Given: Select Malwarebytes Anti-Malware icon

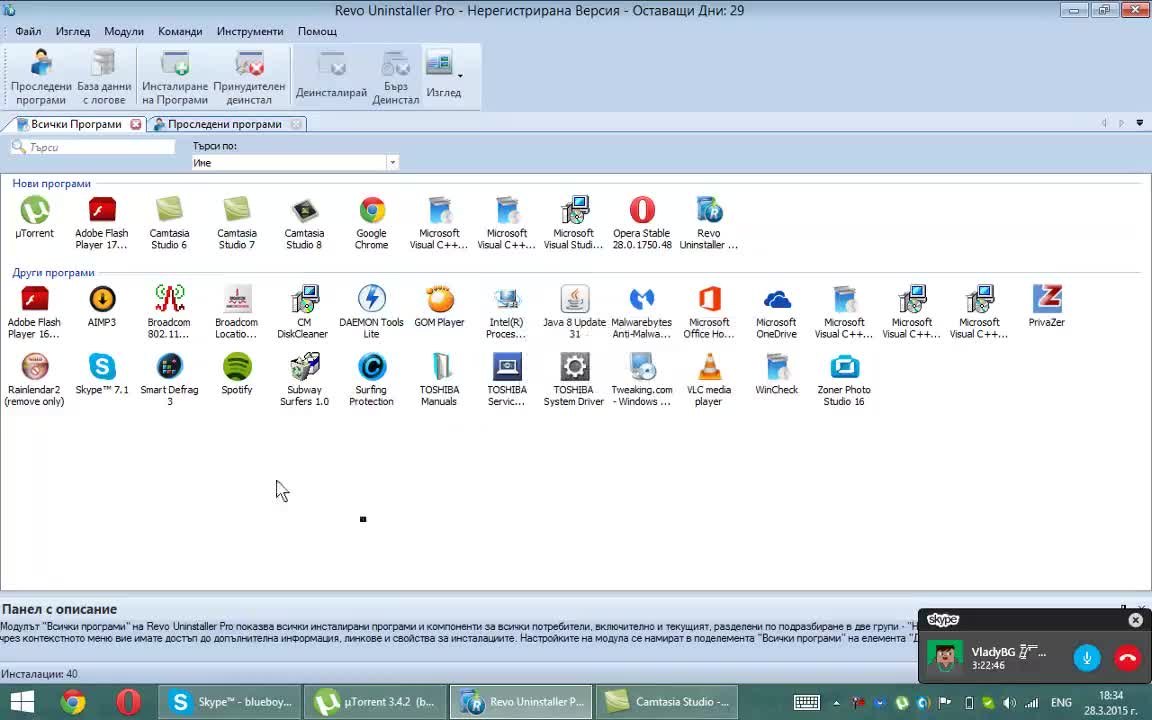Looking at the screenshot, I should coord(642,300).
